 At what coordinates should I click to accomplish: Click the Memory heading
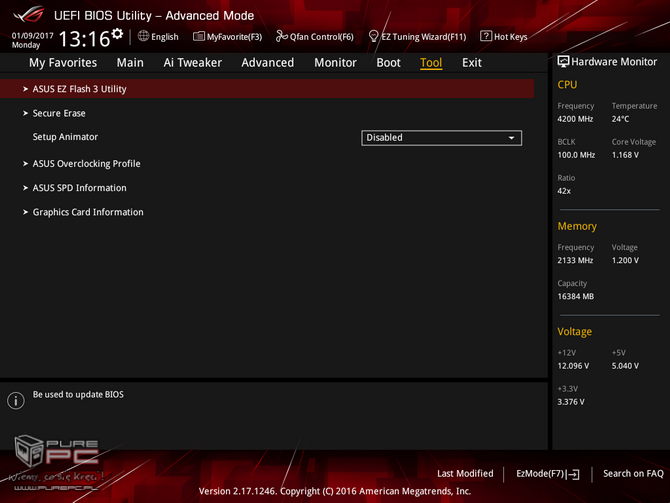(x=577, y=226)
